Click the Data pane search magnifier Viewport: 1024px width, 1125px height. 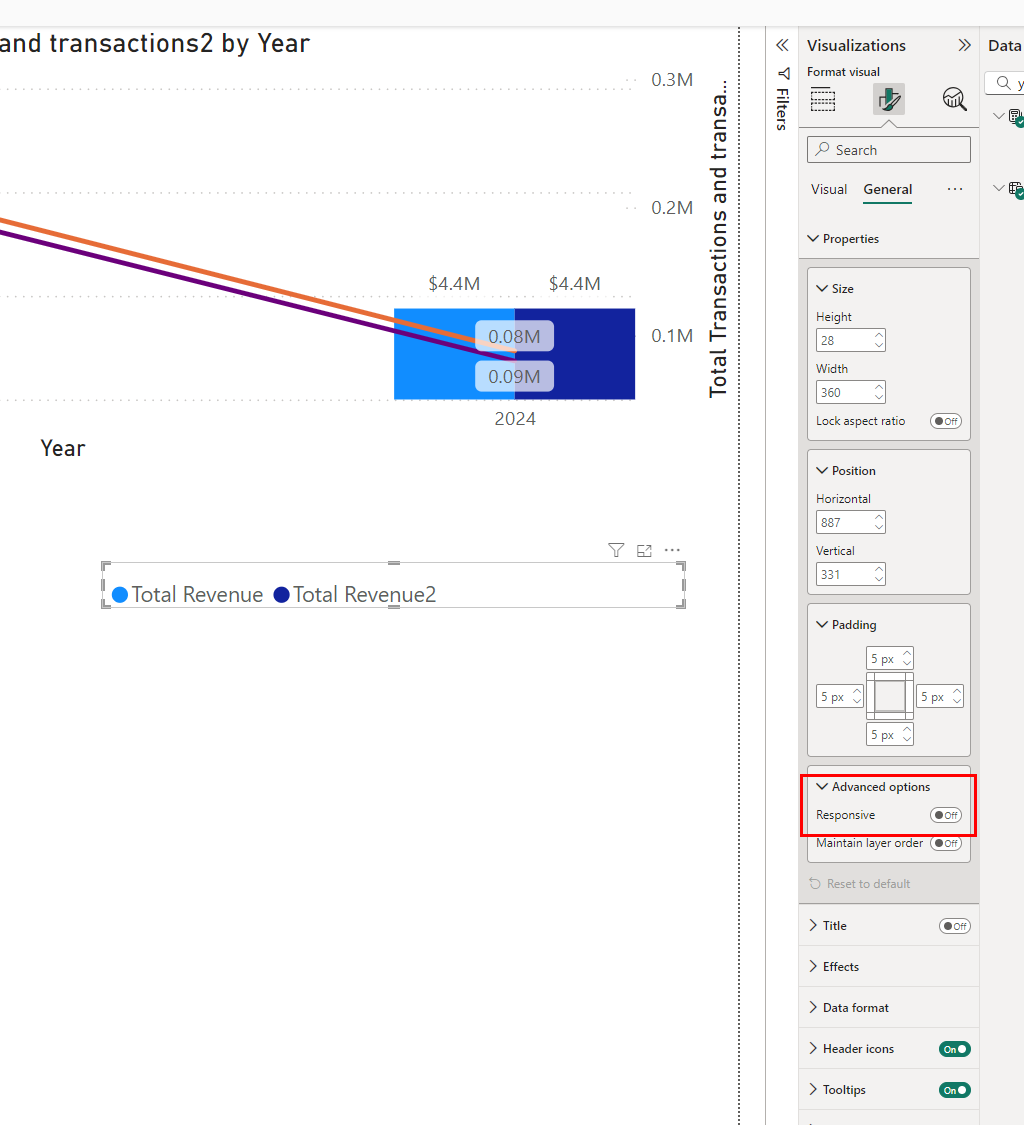(x=1003, y=83)
